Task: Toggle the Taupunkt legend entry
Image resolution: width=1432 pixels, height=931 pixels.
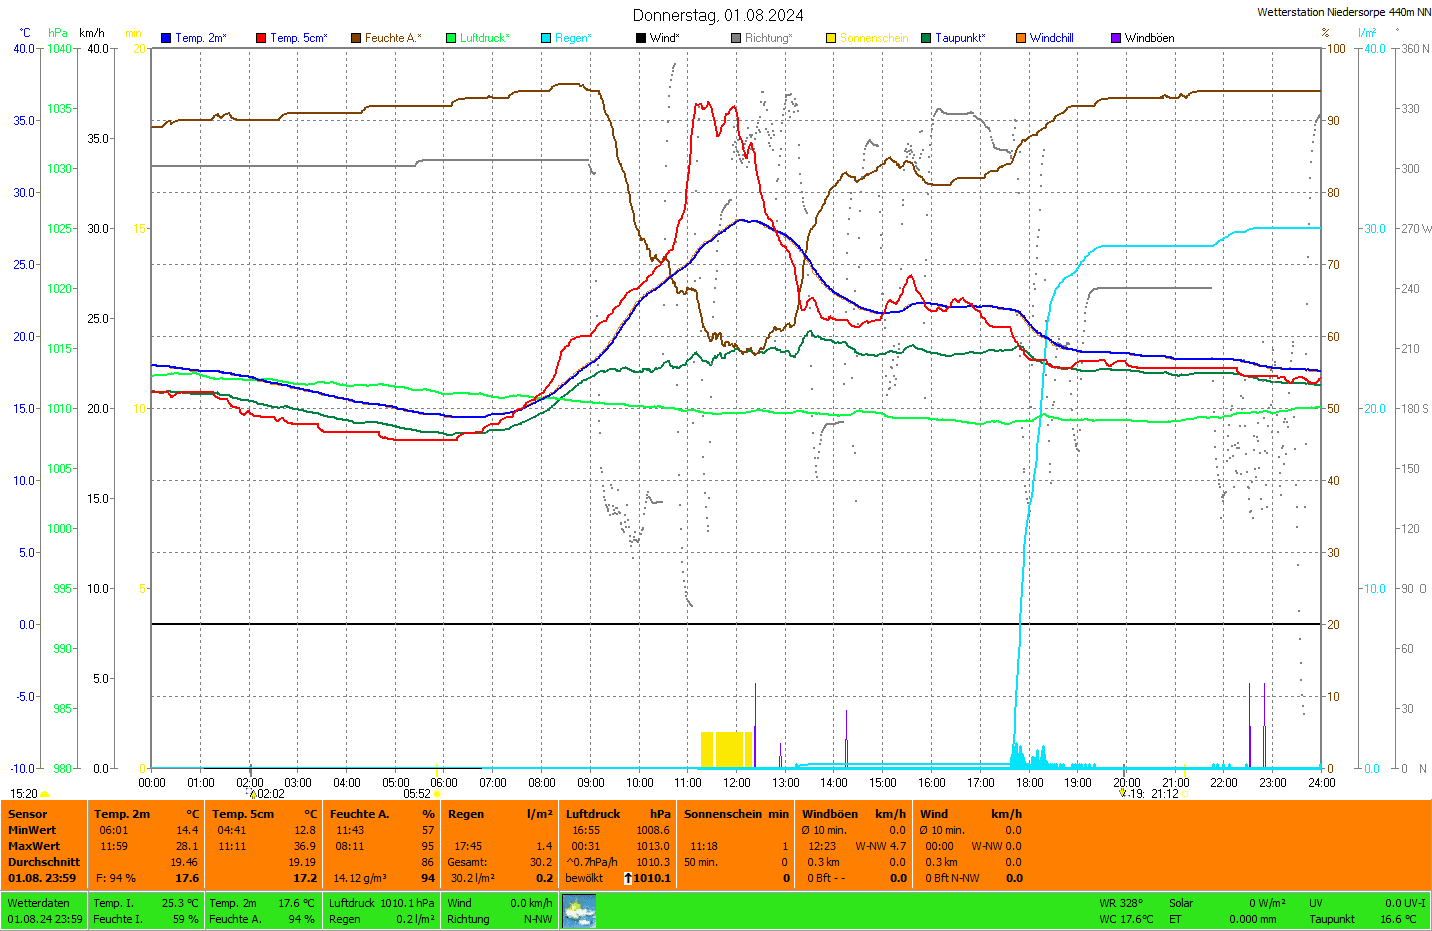Action: point(959,38)
